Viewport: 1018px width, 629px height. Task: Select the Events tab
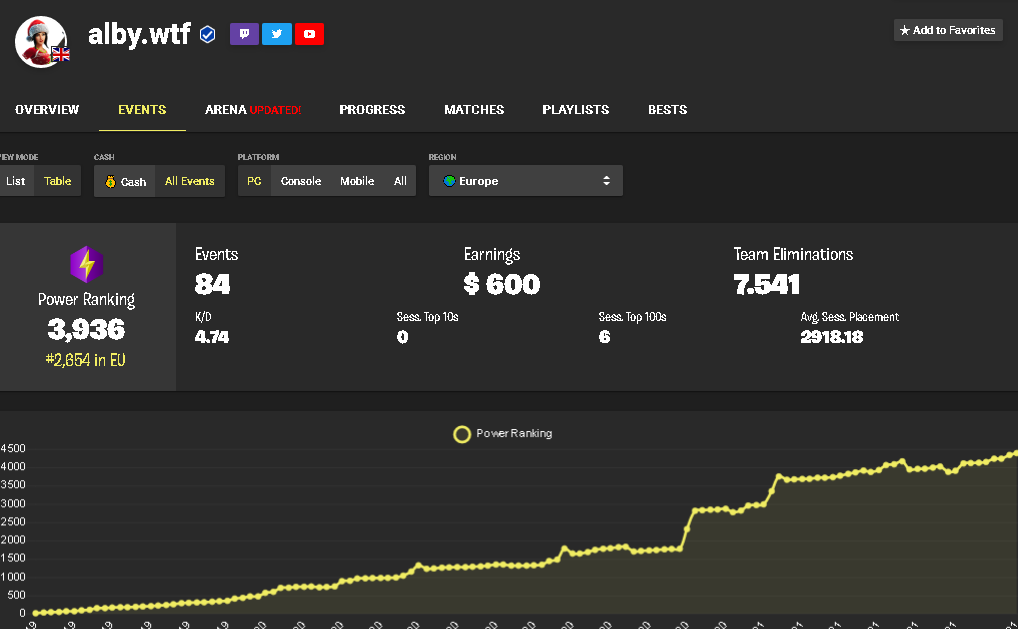pyautogui.click(x=142, y=110)
